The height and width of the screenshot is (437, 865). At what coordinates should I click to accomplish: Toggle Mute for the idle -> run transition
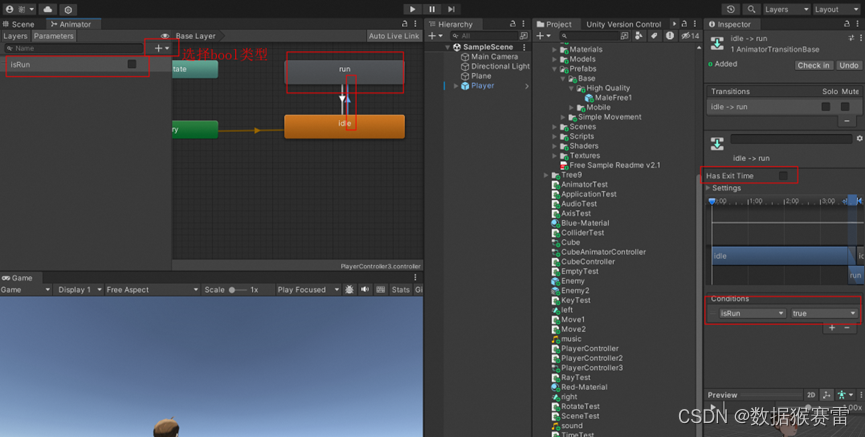(845, 106)
